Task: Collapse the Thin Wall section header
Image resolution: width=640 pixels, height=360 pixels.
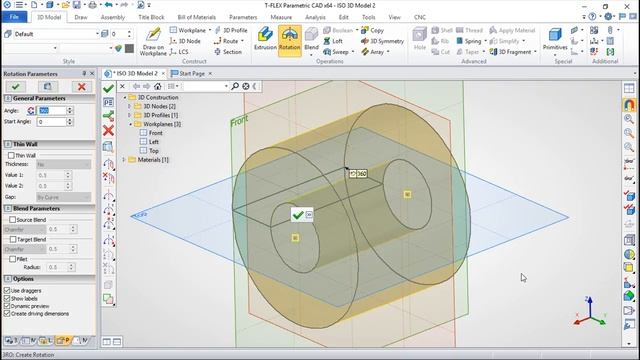Action: click(x=8, y=144)
